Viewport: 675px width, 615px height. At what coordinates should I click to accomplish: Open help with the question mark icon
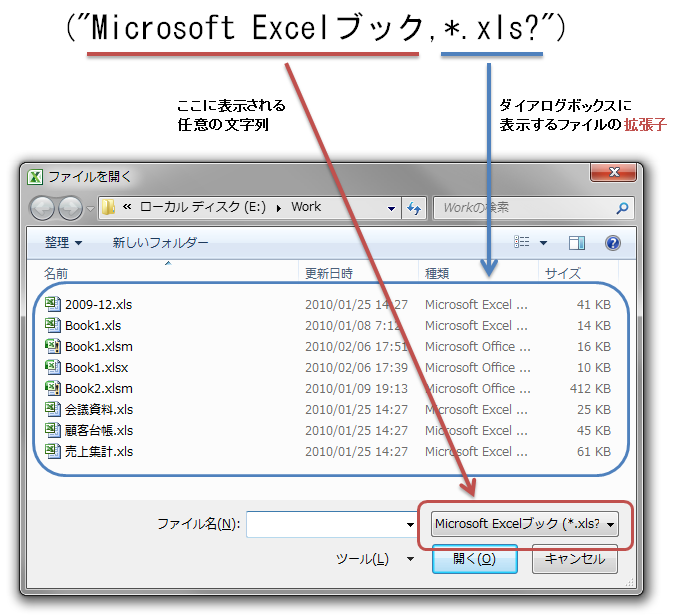(x=613, y=243)
